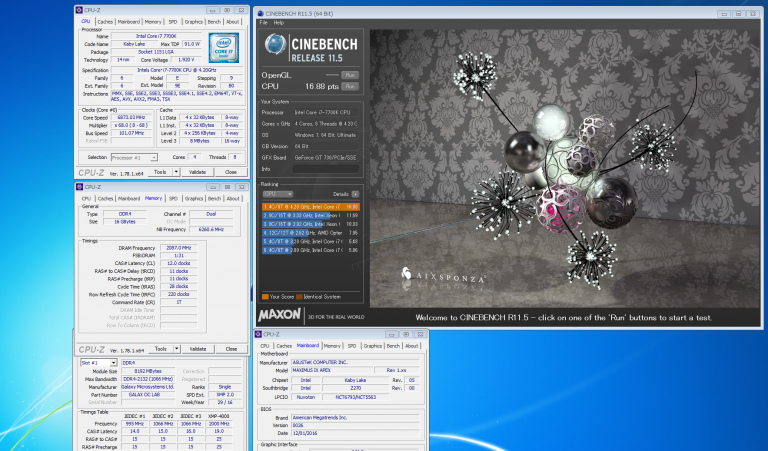Click the Identical System legend swatch
Viewport: 768px width, 451px height.
(x=299, y=297)
